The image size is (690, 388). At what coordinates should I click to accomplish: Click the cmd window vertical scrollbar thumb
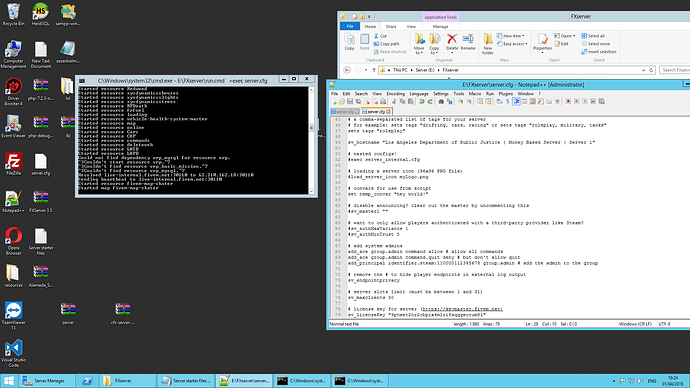tap(312, 128)
